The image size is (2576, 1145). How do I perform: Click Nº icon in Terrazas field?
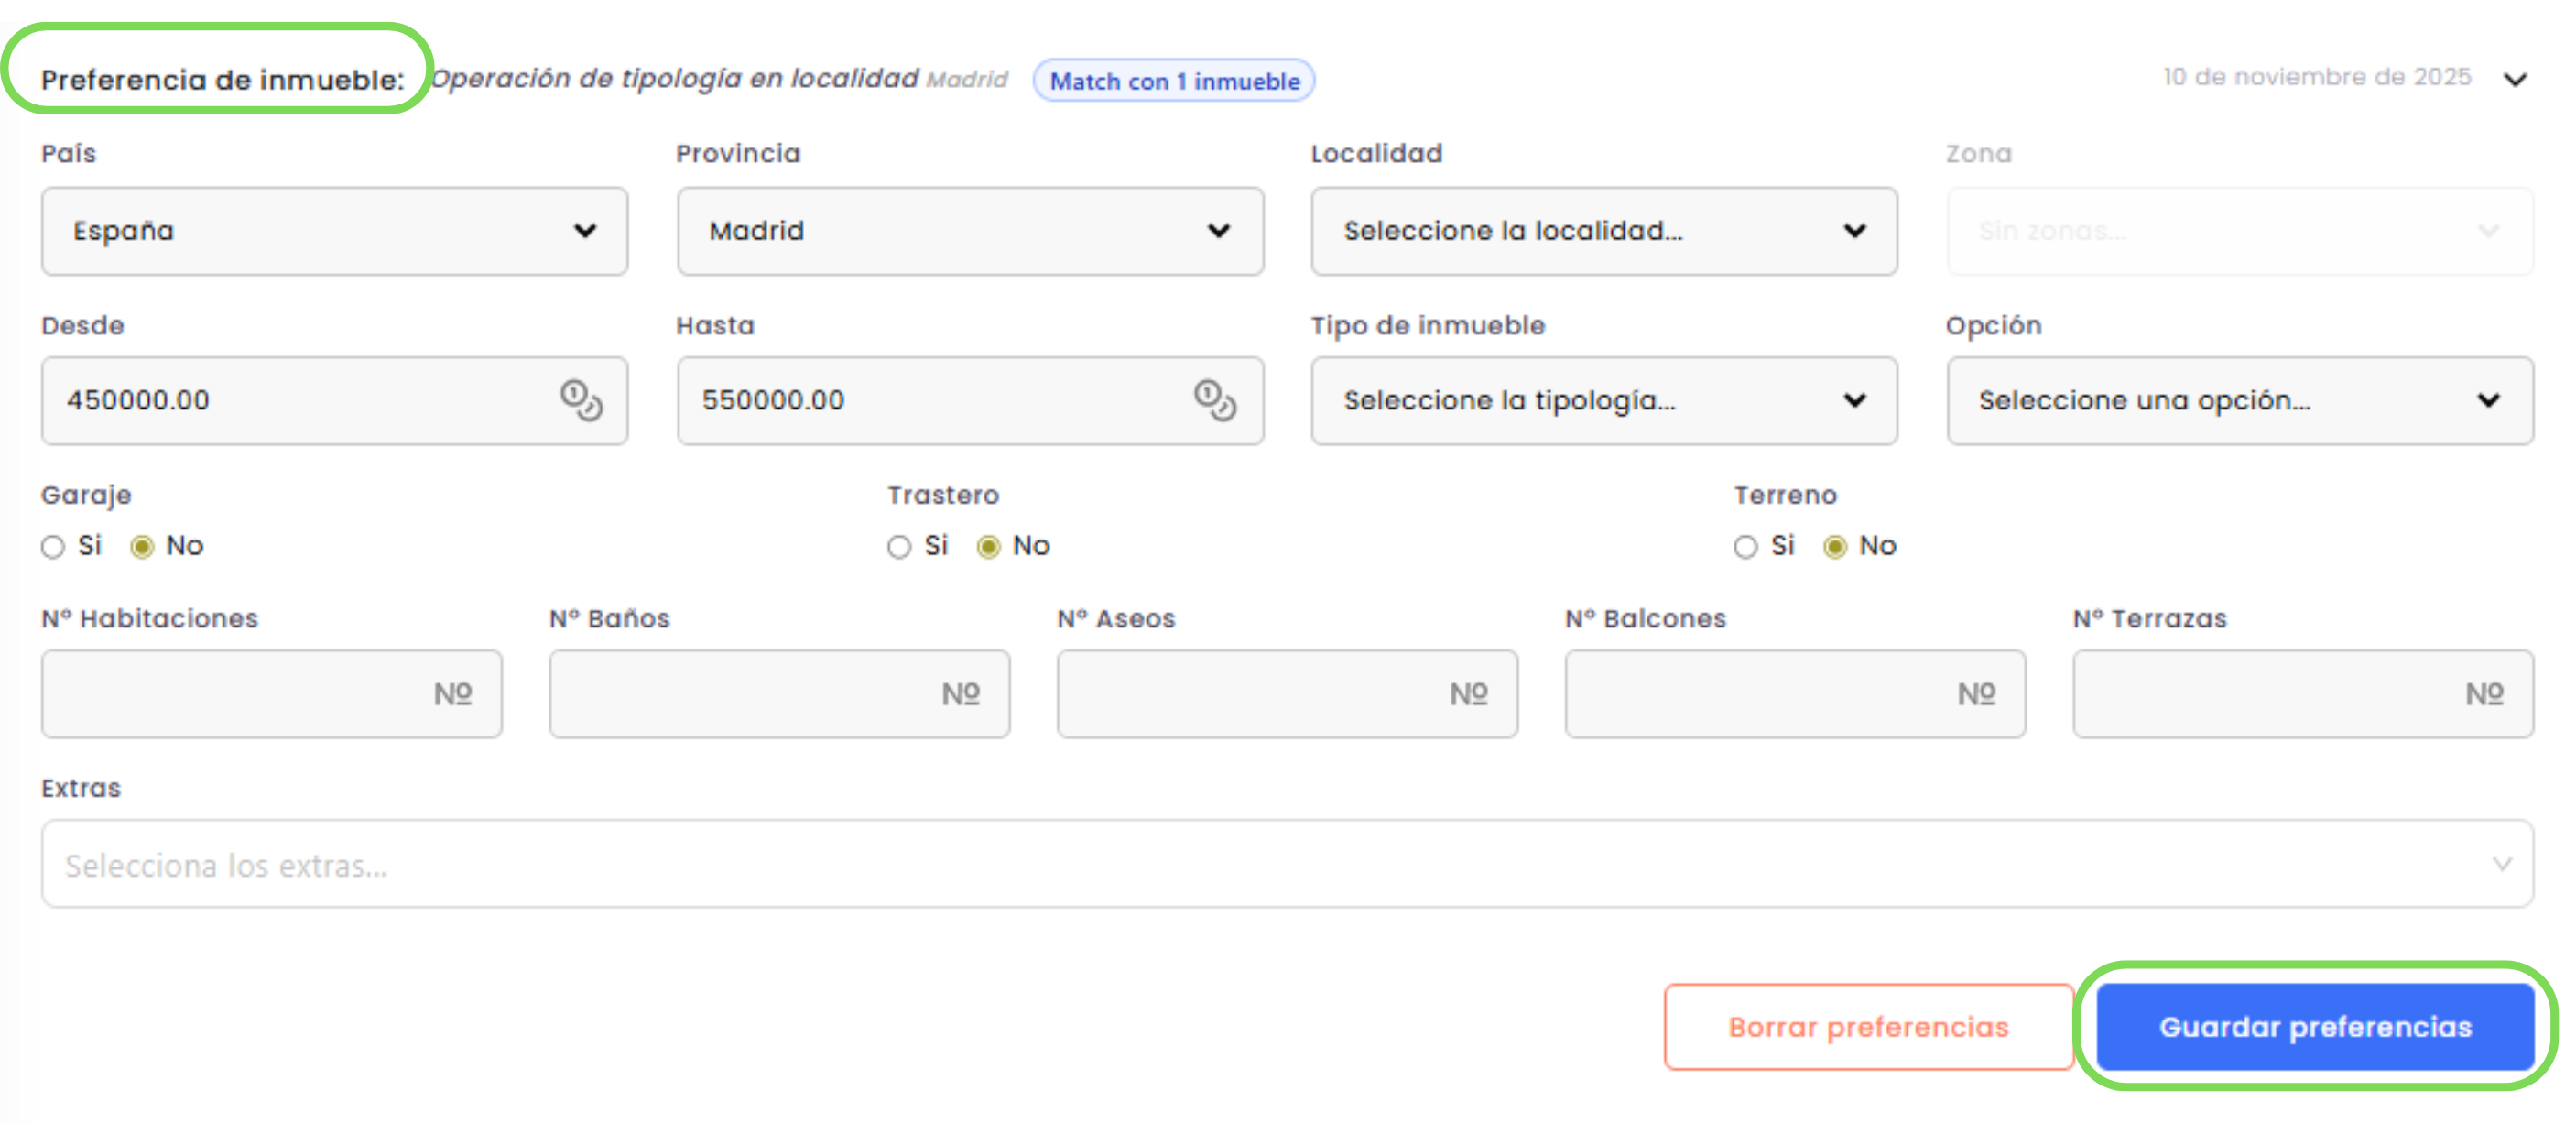pyautogui.click(x=2484, y=694)
